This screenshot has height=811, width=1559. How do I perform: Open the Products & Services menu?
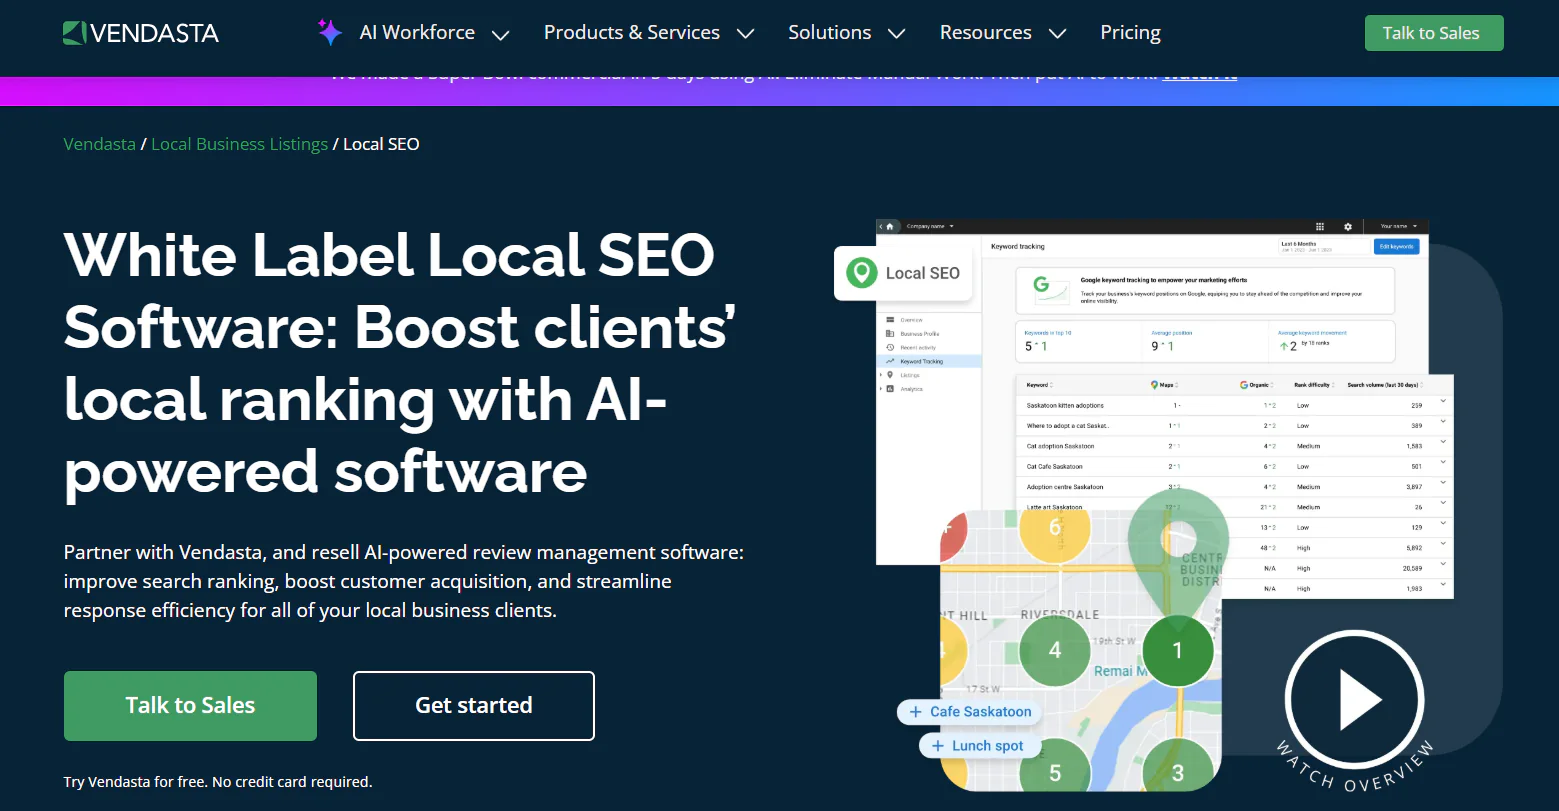[x=632, y=33]
